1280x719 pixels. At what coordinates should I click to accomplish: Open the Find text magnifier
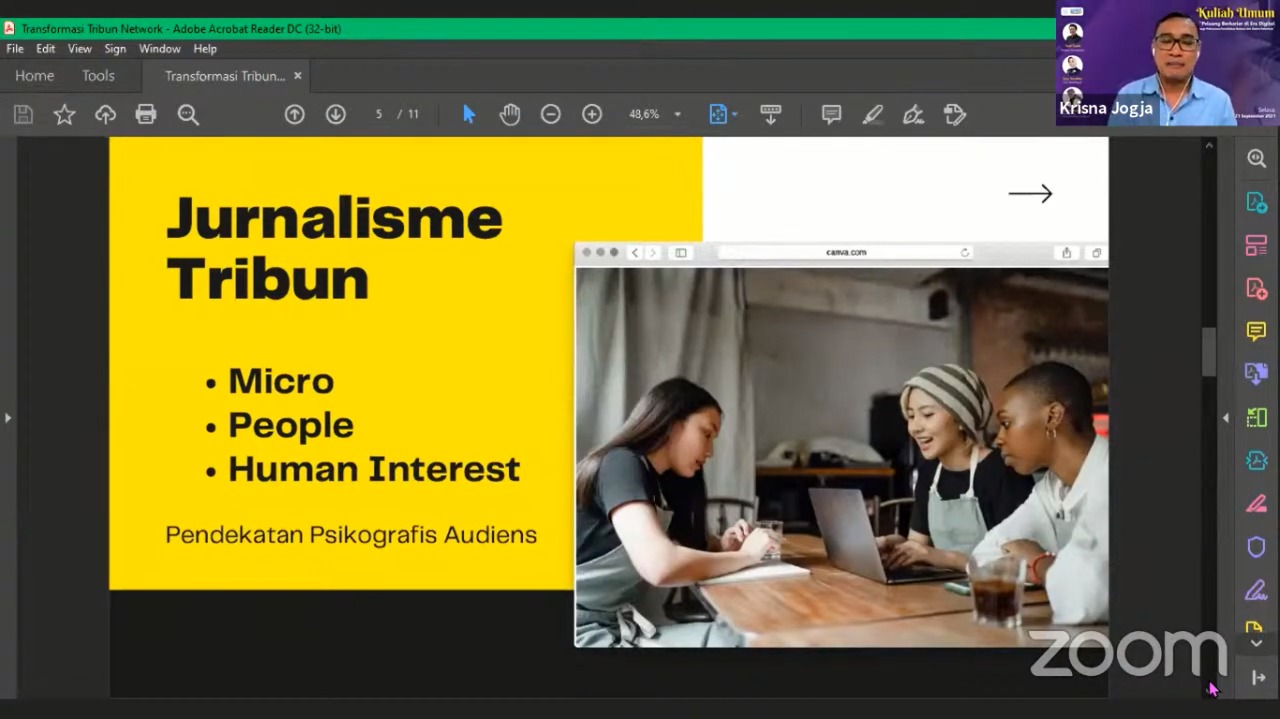tap(188, 115)
